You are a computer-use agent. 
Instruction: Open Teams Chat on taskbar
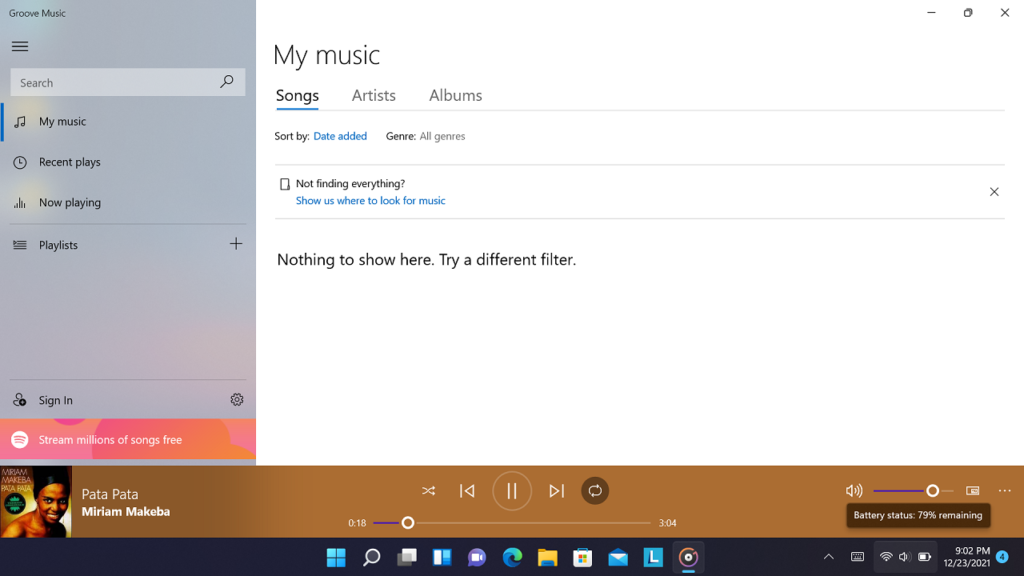(x=477, y=557)
